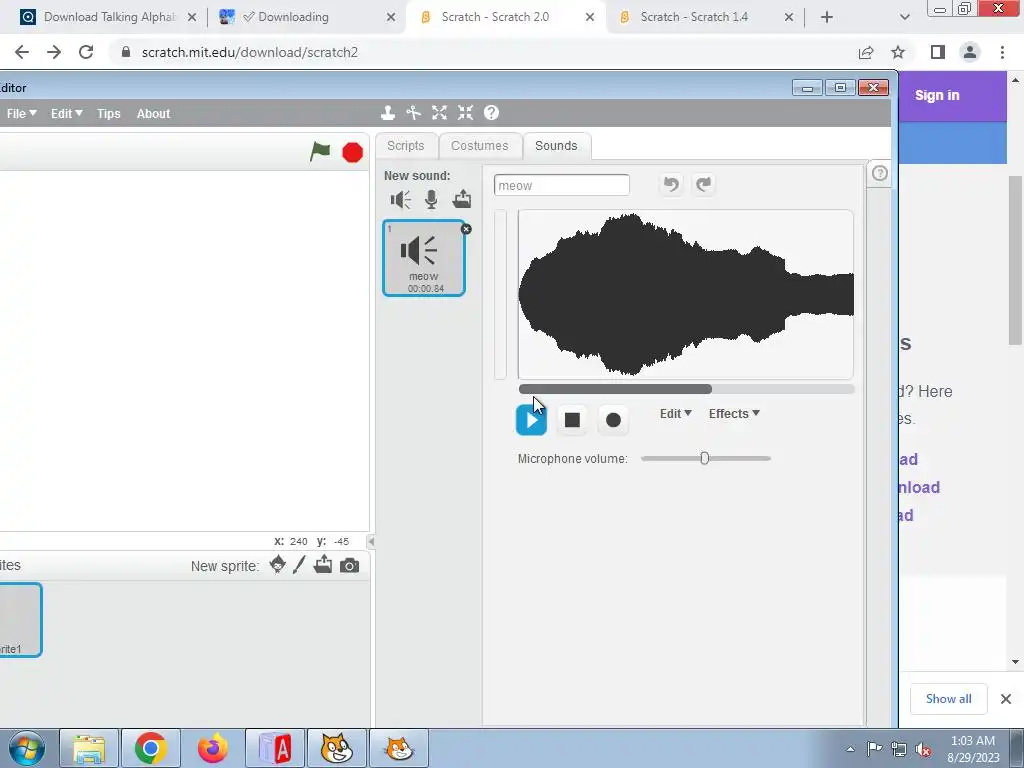Select the Grow sprite tool

coord(440,113)
